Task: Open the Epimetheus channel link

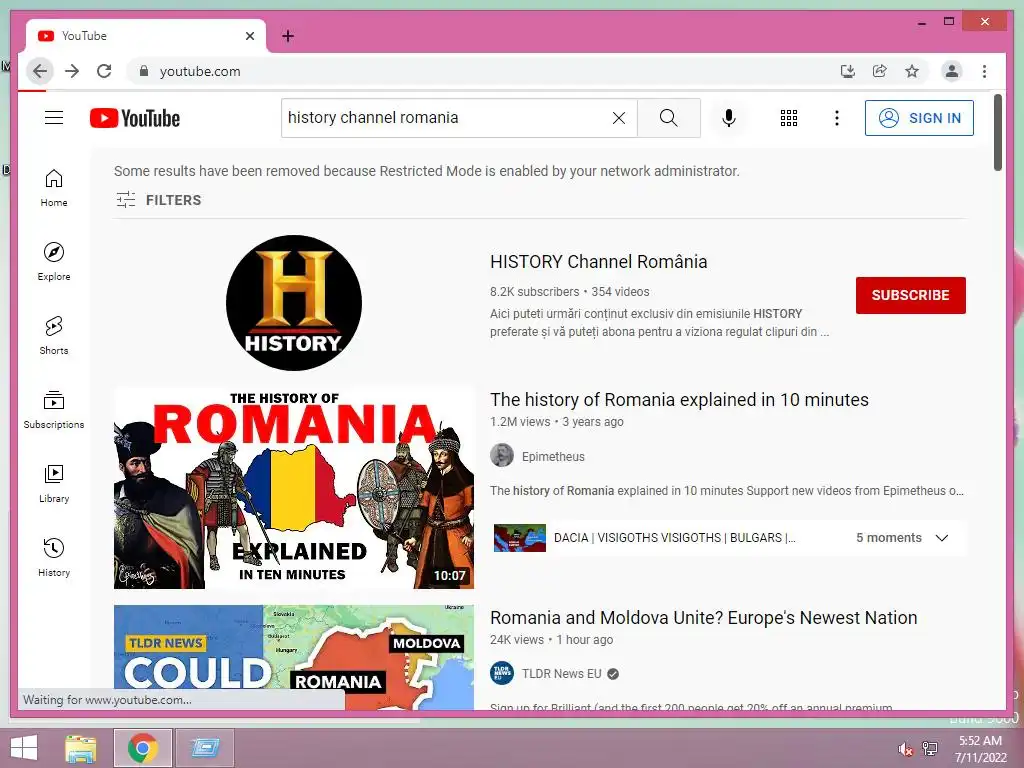Action: (x=553, y=456)
